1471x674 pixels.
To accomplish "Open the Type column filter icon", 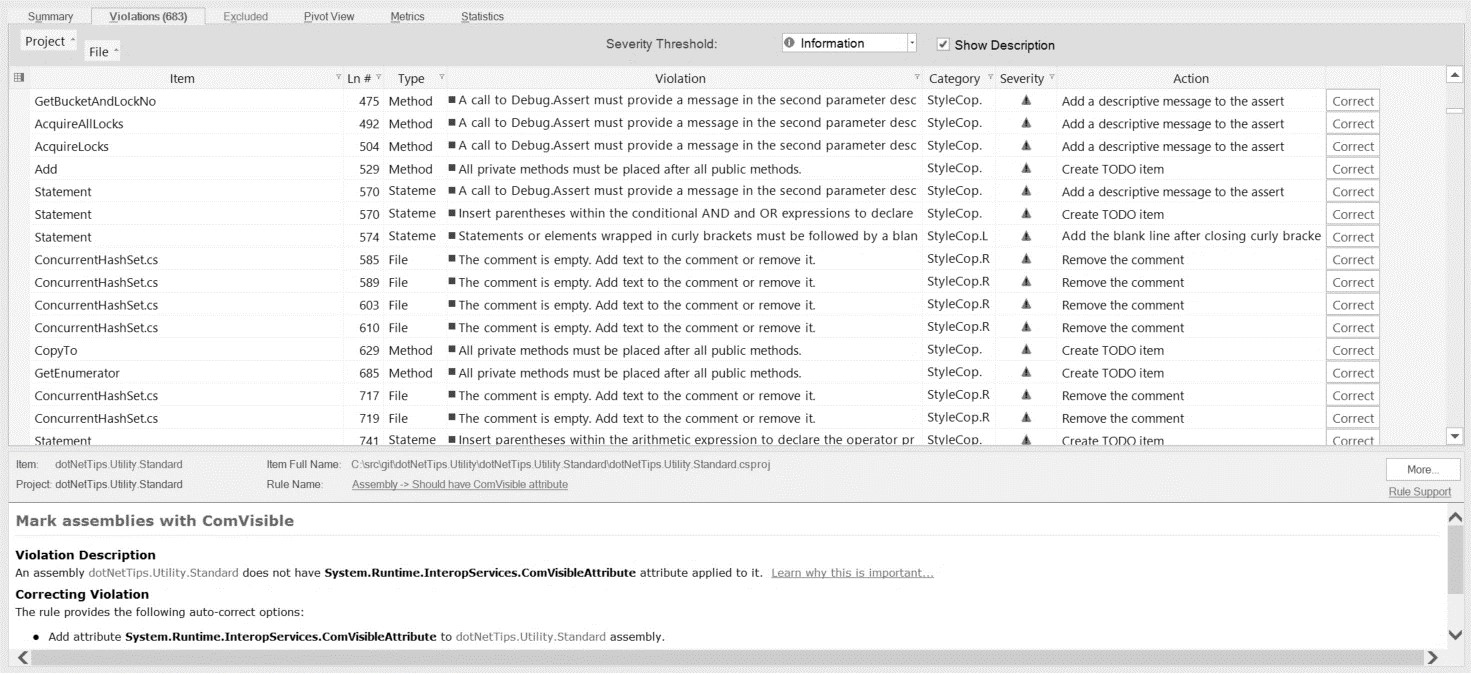I will click(x=441, y=78).
